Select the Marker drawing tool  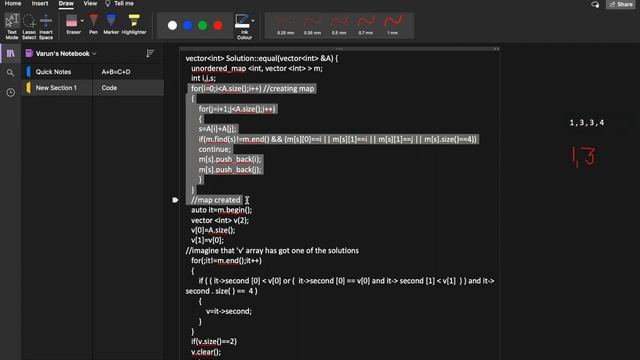coord(111,24)
